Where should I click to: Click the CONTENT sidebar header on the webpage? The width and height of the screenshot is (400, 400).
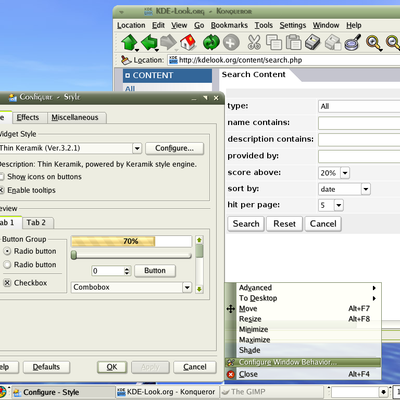(x=167, y=76)
